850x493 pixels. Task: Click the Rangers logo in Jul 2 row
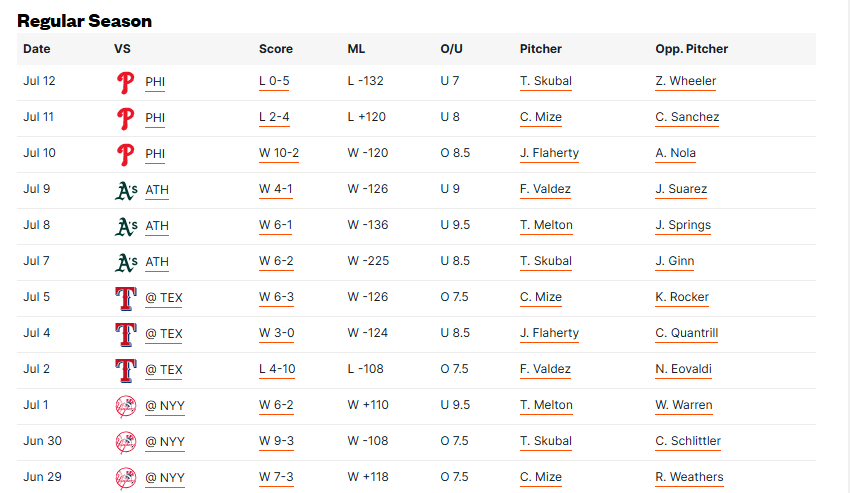pos(126,370)
